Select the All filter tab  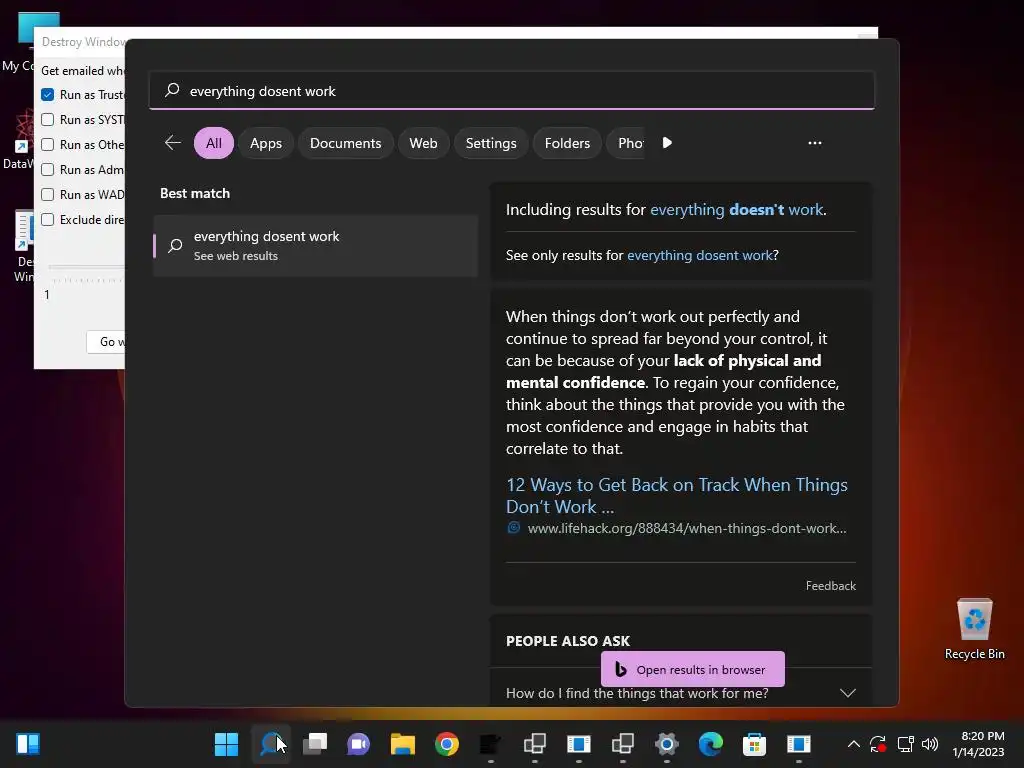pyautogui.click(x=214, y=143)
